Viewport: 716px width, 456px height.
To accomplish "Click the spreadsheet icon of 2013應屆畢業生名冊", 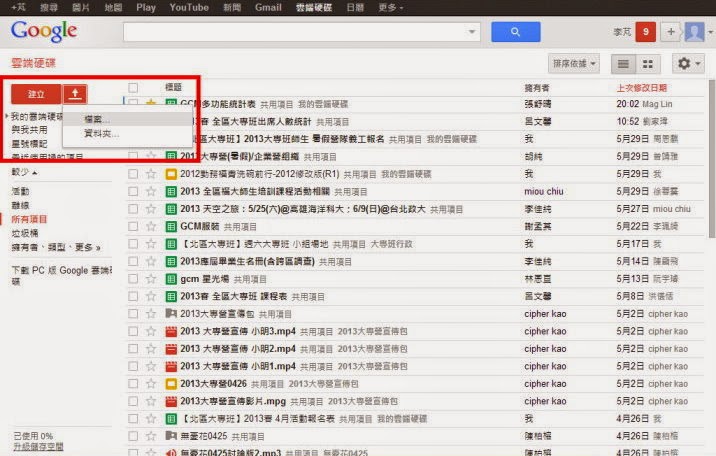I will 171,262.
